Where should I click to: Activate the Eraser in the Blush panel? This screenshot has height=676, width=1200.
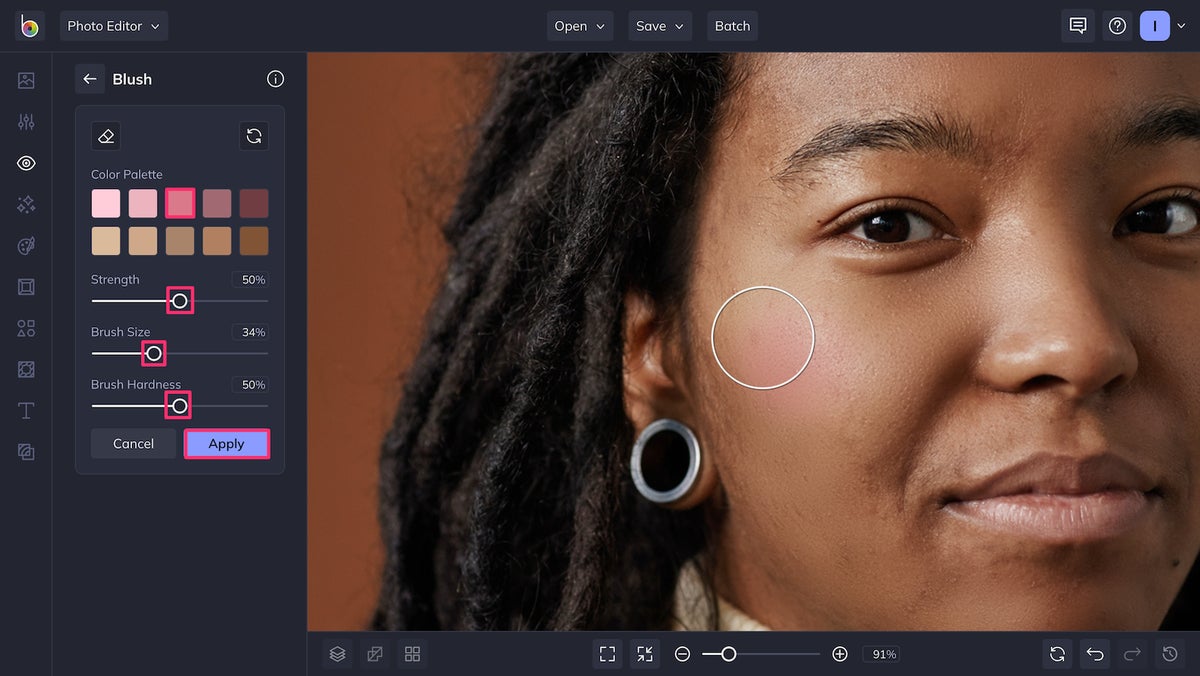[x=105, y=135]
